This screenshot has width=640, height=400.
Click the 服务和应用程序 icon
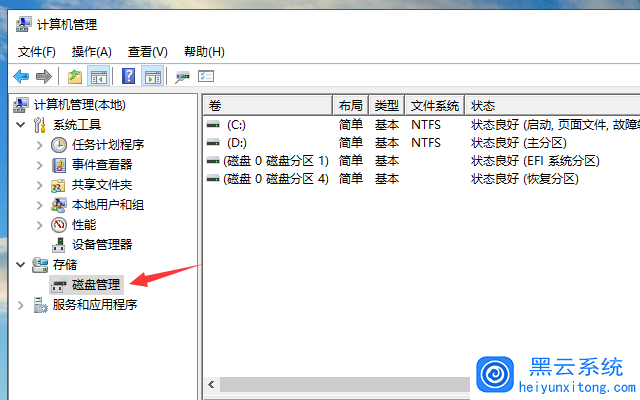40,305
